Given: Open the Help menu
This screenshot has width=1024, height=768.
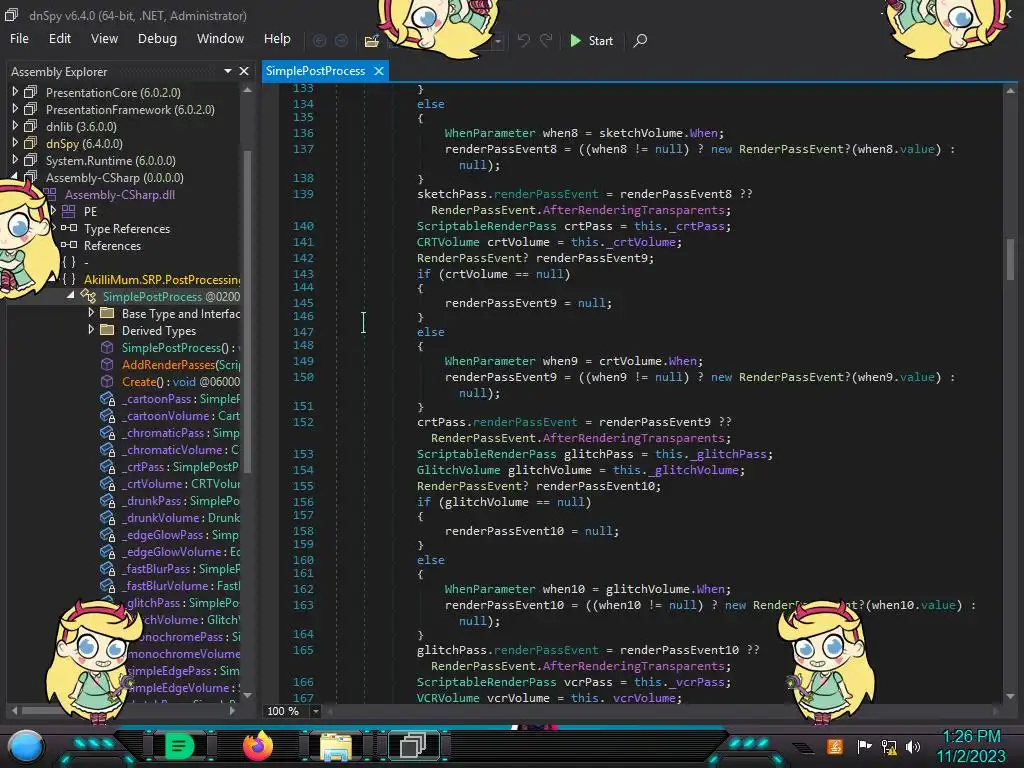Looking at the screenshot, I should tap(277, 39).
